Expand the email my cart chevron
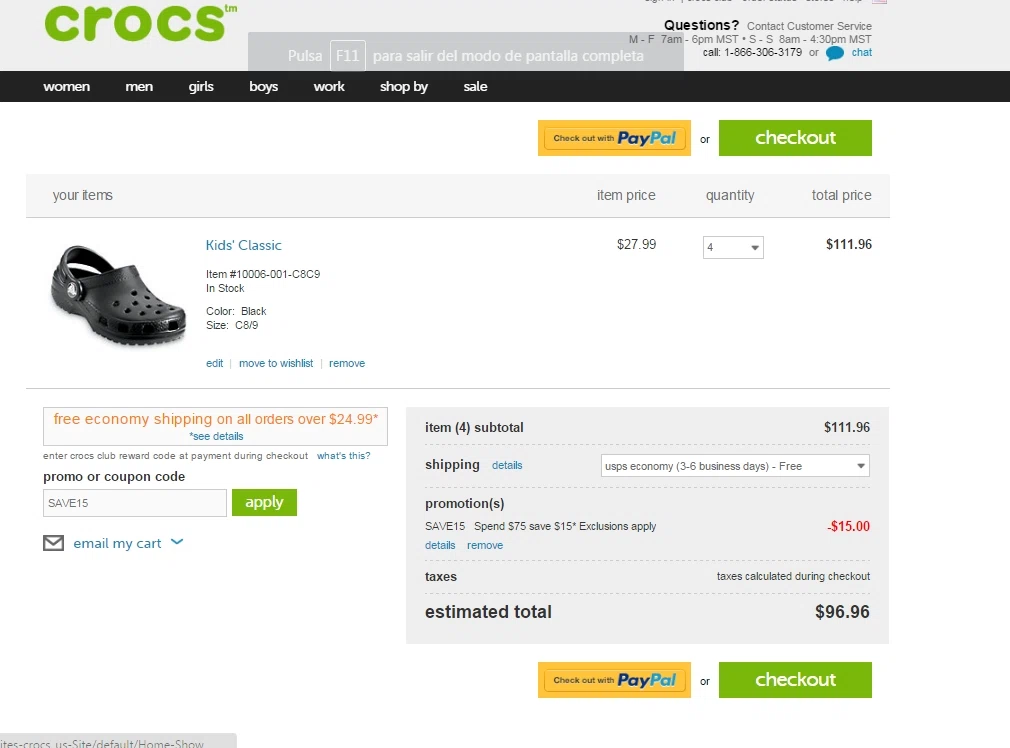 point(177,542)
